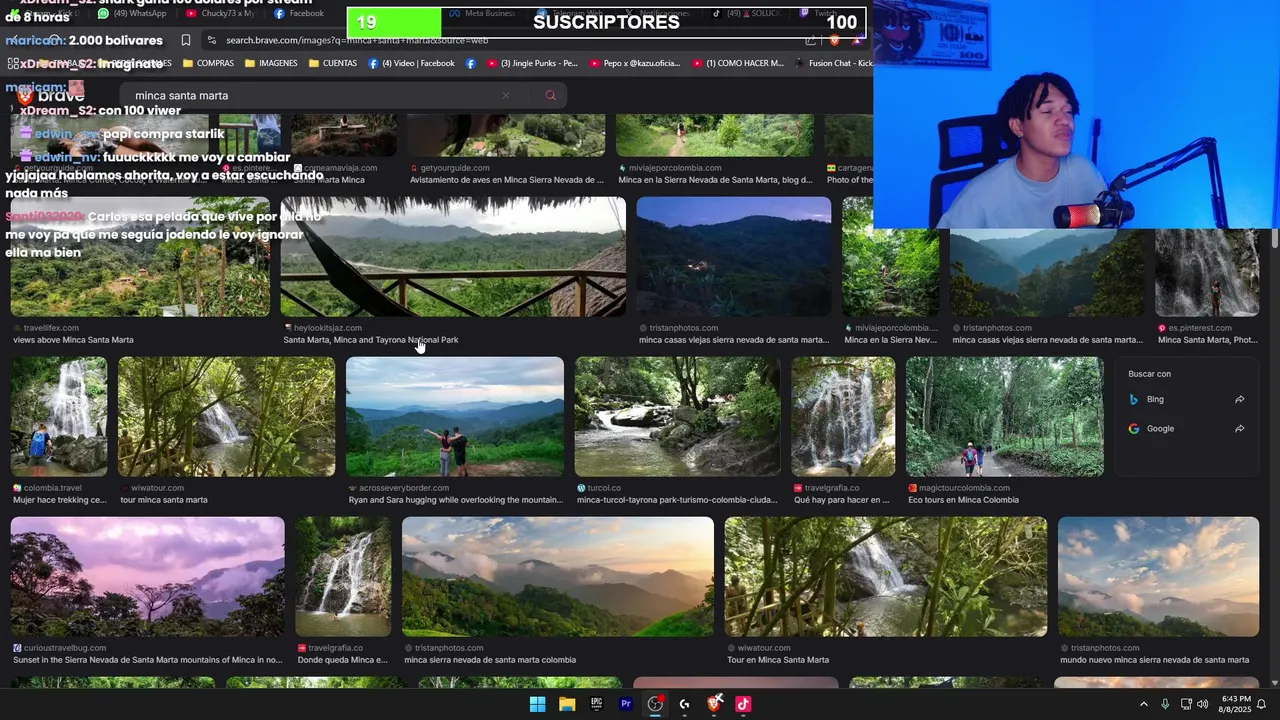Open Logitech G HUB from the taskbar

(684, 704)
